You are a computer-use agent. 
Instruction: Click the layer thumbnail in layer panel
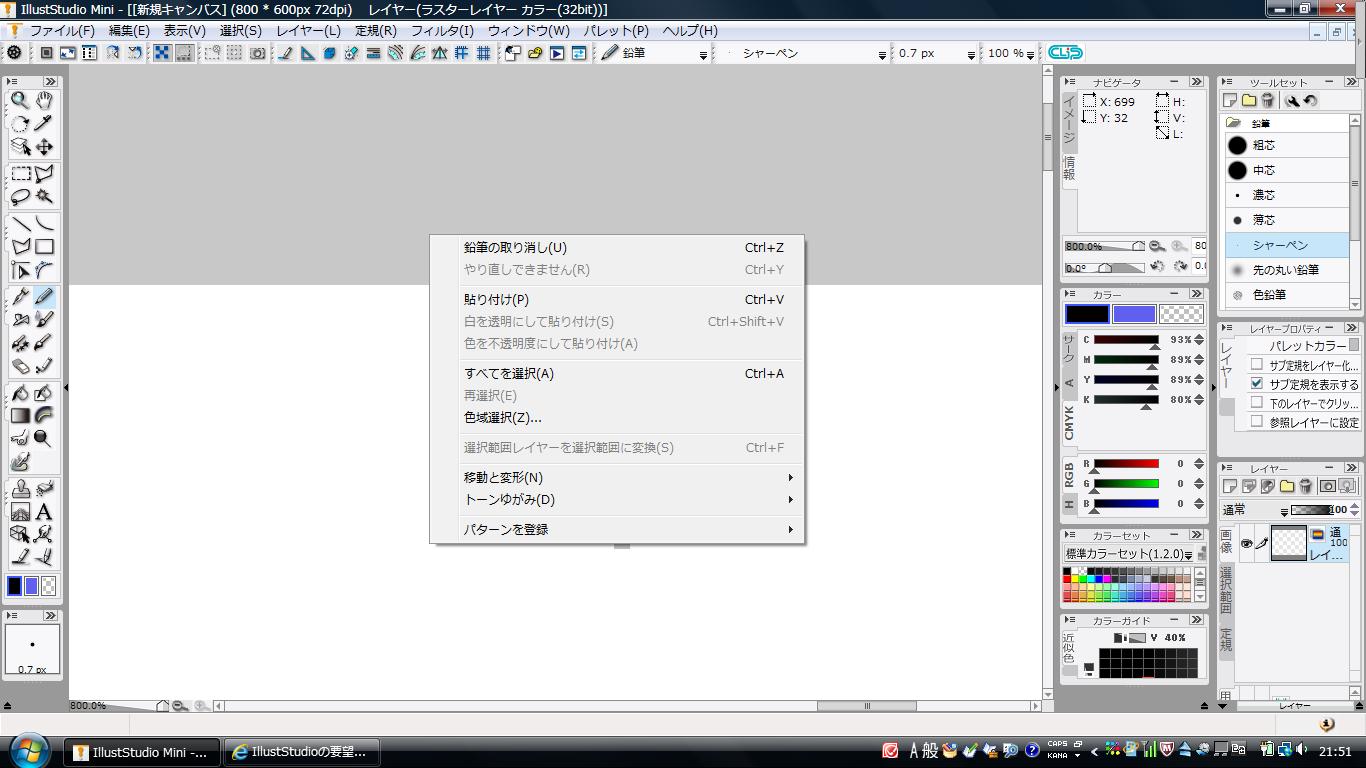(x=1288, y=543)
